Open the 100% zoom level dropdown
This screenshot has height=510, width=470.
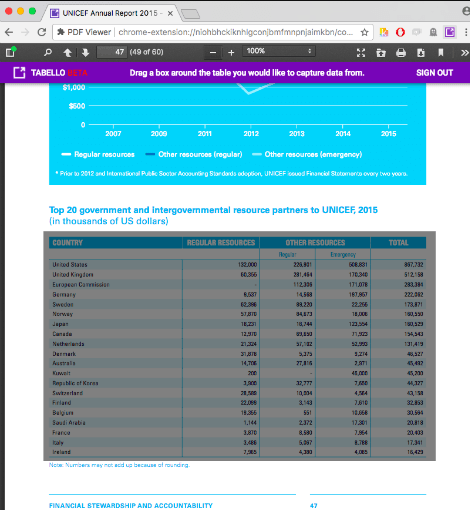pos(279,51)
